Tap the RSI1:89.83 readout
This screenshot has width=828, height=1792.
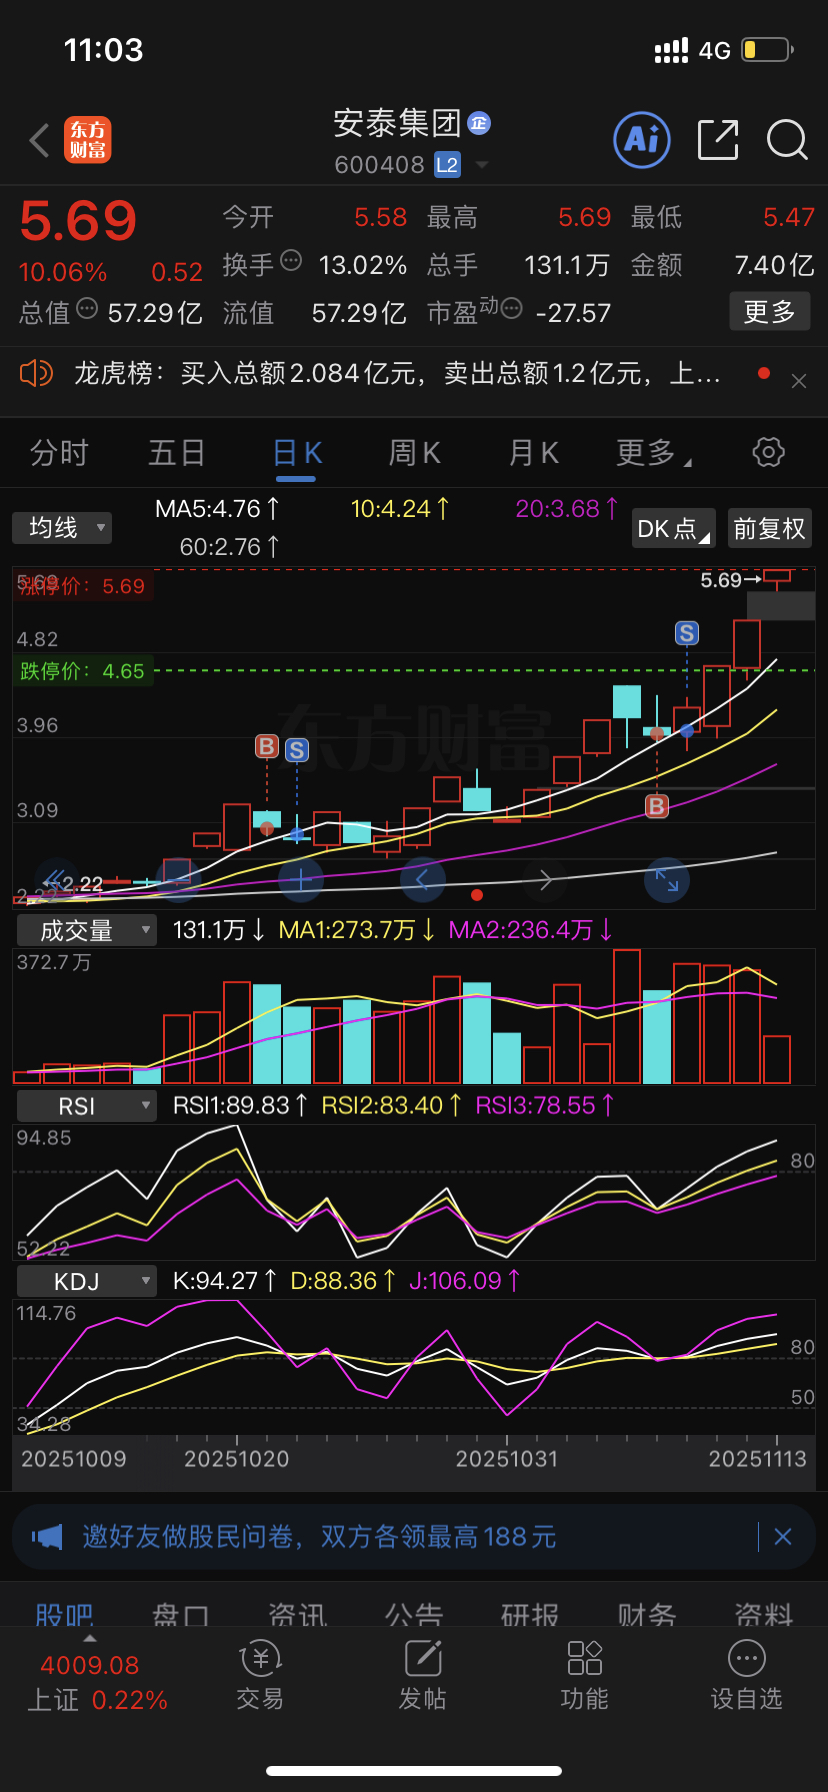[x=240, y=1106]
